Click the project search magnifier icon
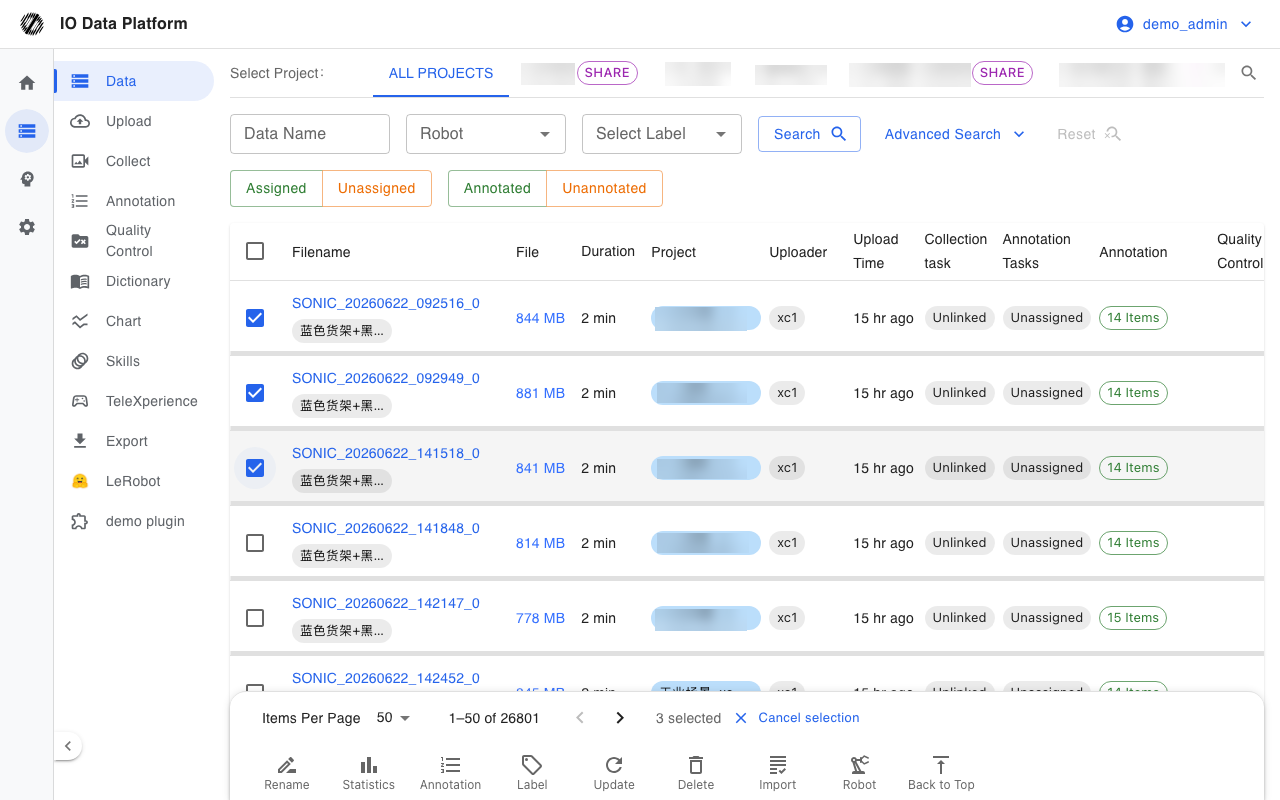 click(x=1248, y=73)
